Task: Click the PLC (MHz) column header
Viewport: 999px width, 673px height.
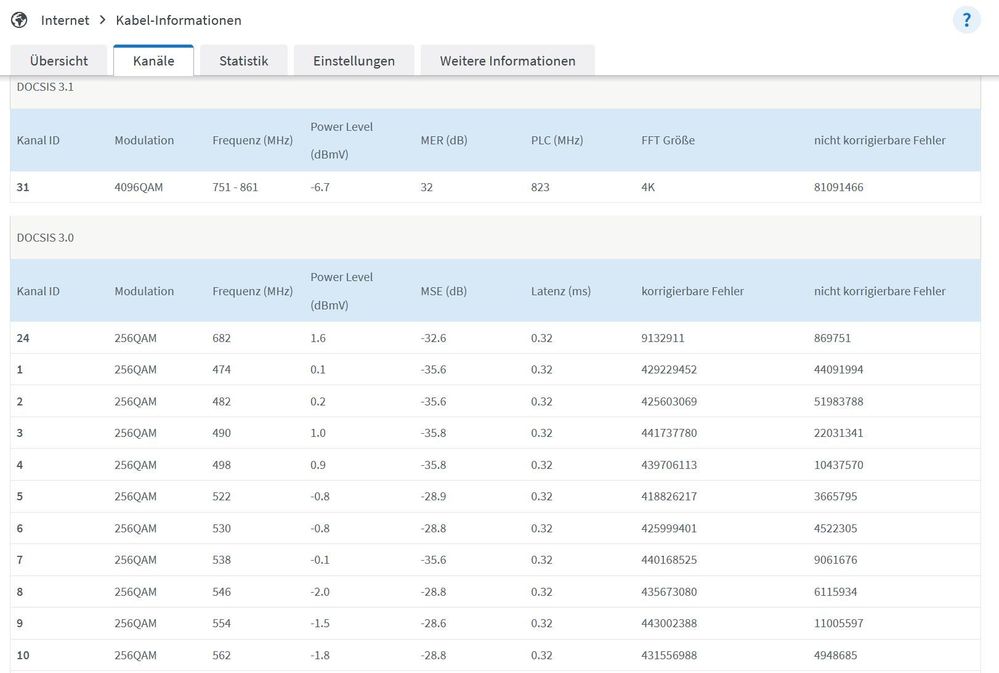Action: (x=556, y=140)
